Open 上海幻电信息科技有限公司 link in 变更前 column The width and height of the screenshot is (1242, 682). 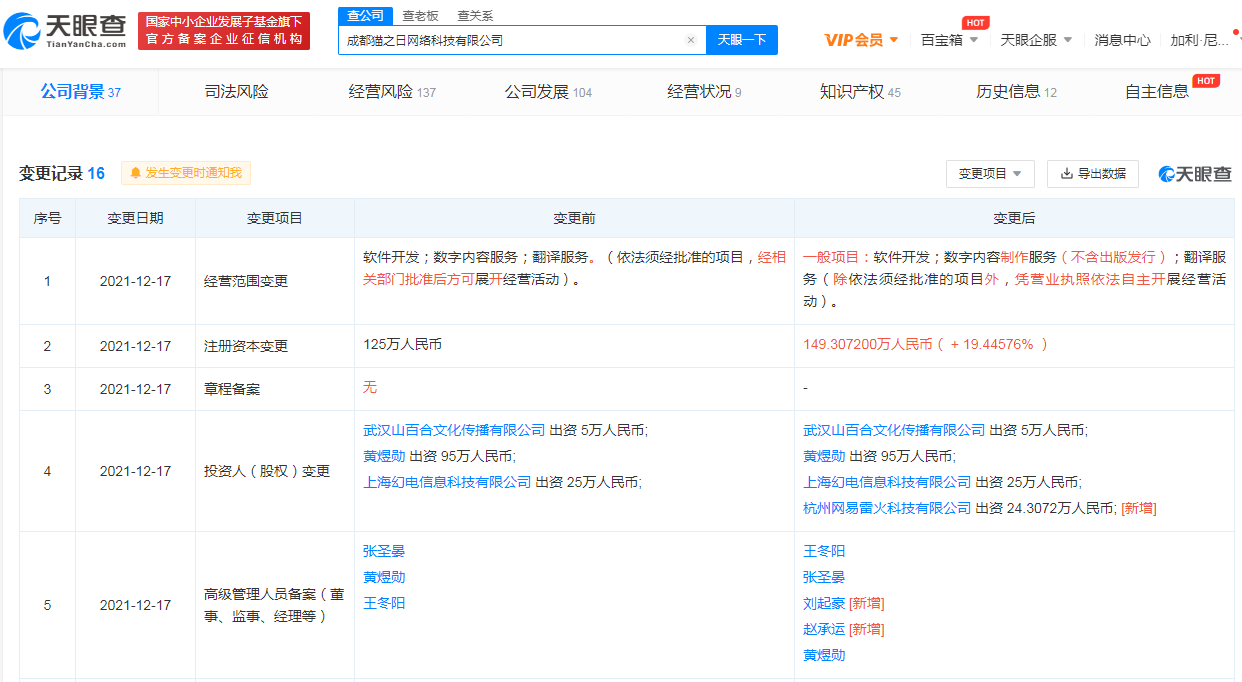447,482
